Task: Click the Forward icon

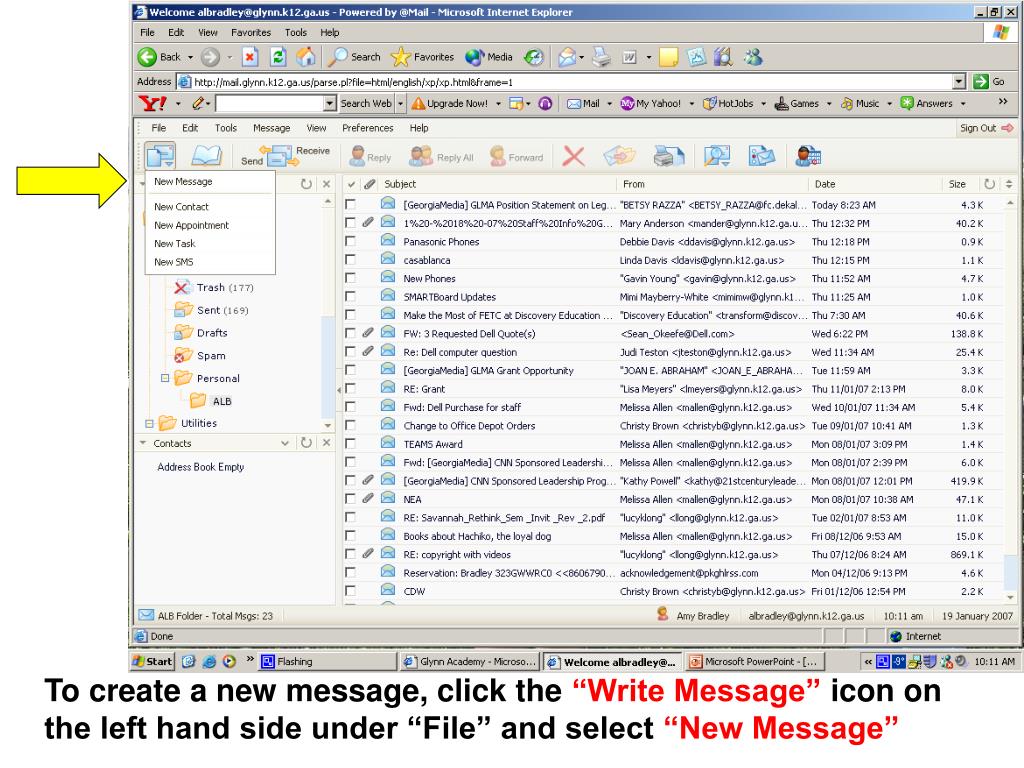Action: (x=517, y=157)
